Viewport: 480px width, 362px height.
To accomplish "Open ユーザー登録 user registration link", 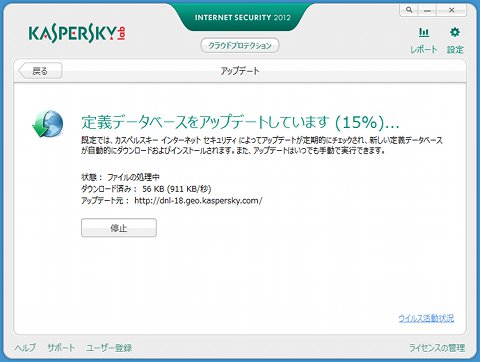I will click(x=109, y=348).
